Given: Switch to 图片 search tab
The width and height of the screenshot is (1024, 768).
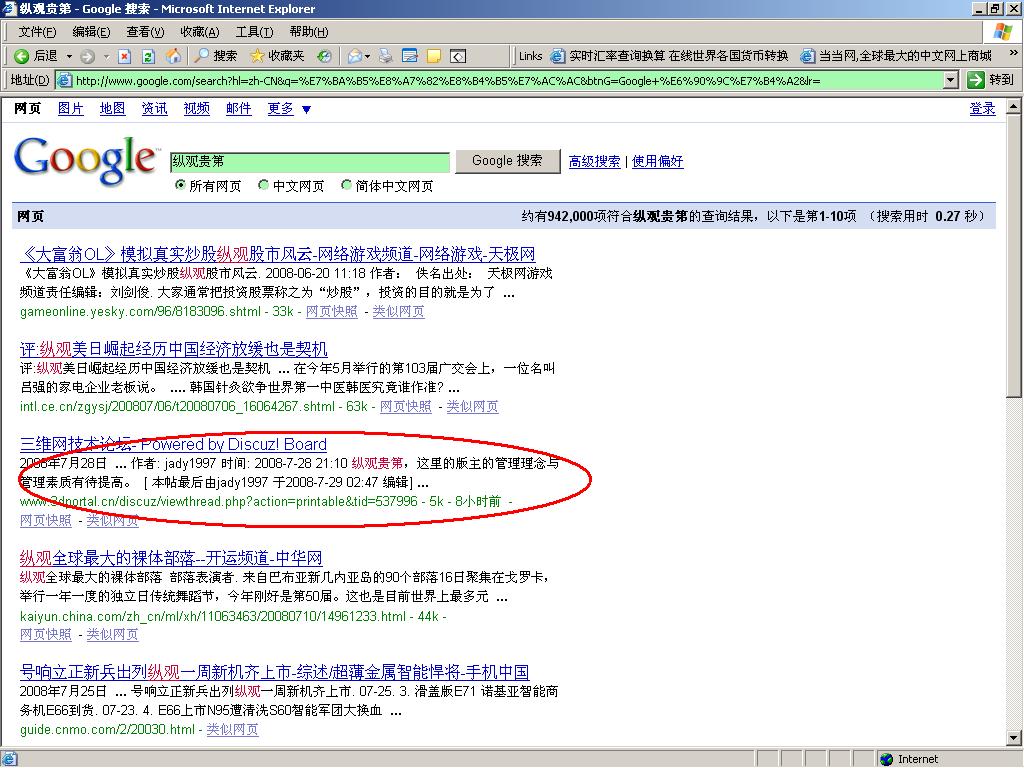Looking at the screenshot, I should [71, 108].
